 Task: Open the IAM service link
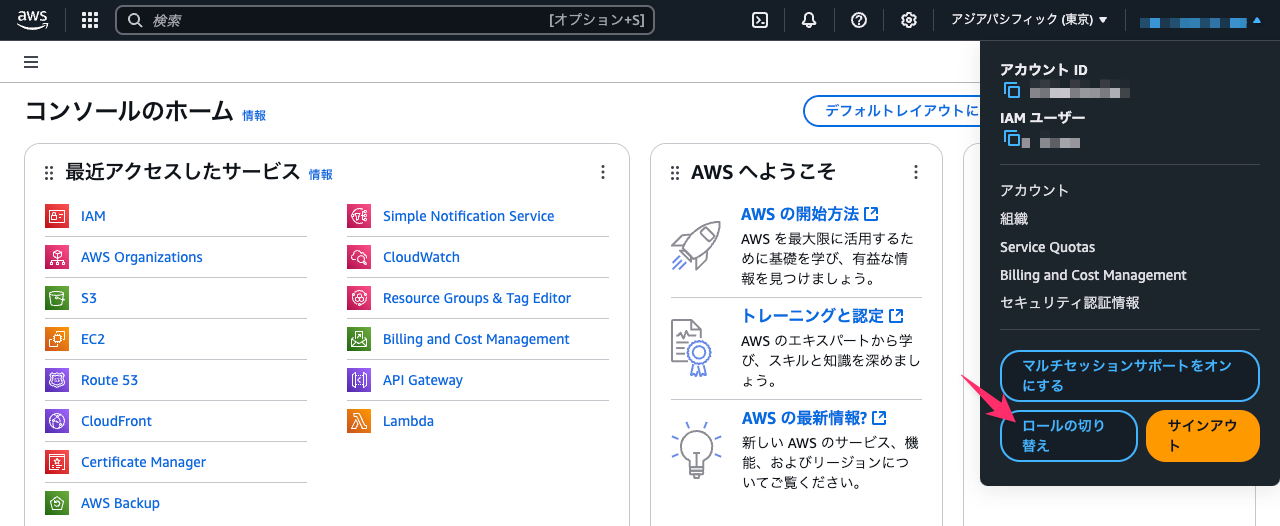[x=93, y=216]
